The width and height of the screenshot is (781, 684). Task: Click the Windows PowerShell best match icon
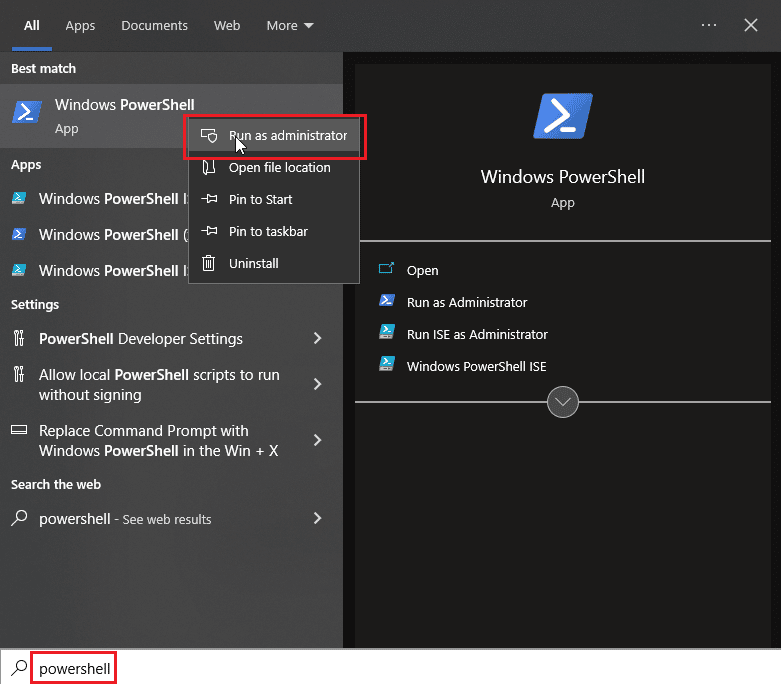coord(26,112)
